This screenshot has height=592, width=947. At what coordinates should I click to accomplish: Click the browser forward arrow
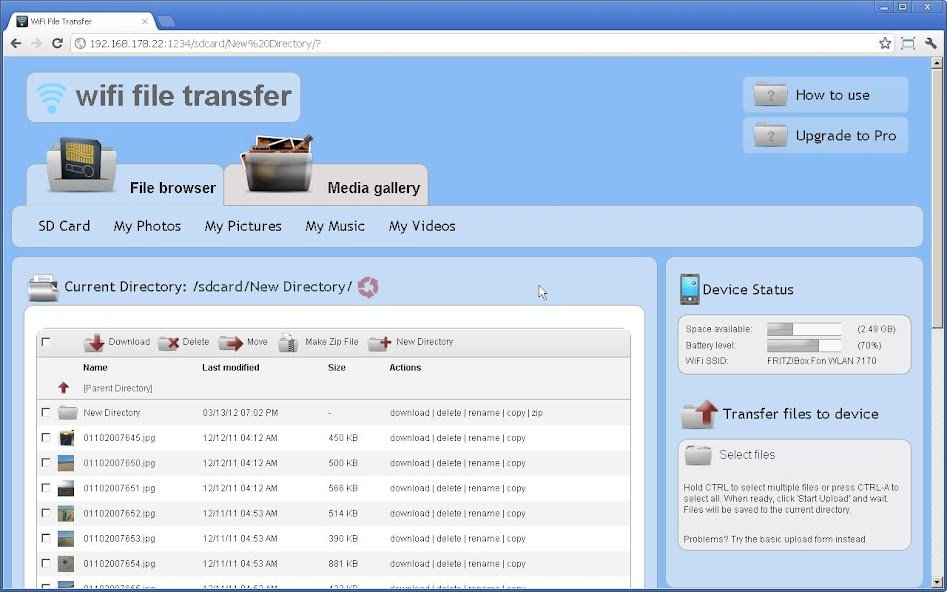(x=36, y=43)
